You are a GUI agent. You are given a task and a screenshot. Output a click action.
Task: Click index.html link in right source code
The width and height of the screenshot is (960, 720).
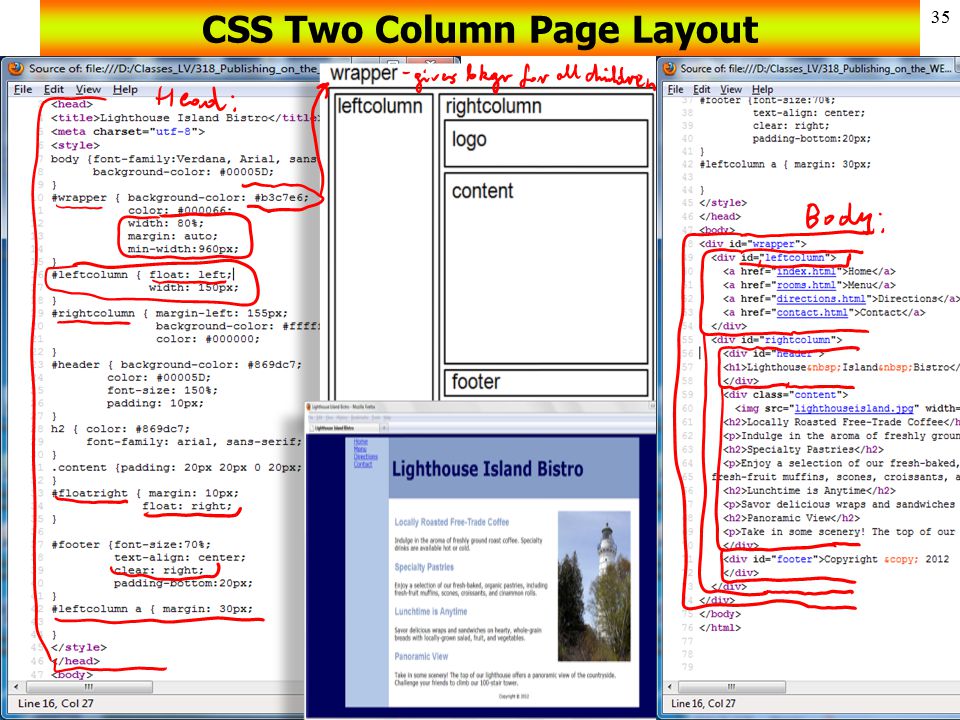807,271
